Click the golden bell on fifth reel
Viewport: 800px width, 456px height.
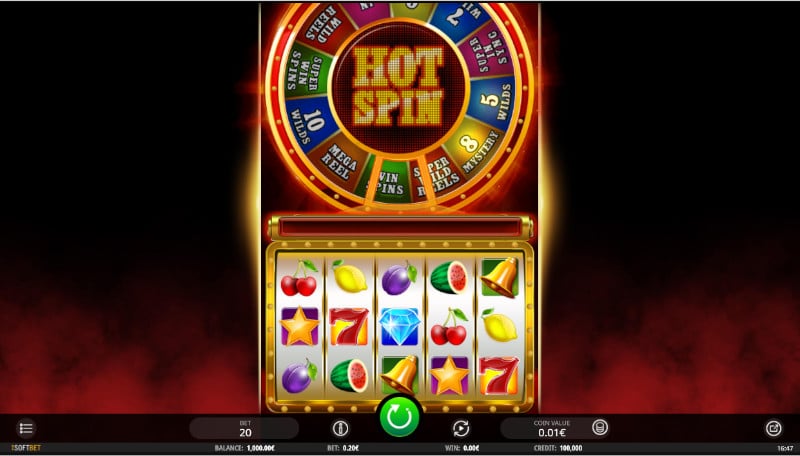pos(500,277)
